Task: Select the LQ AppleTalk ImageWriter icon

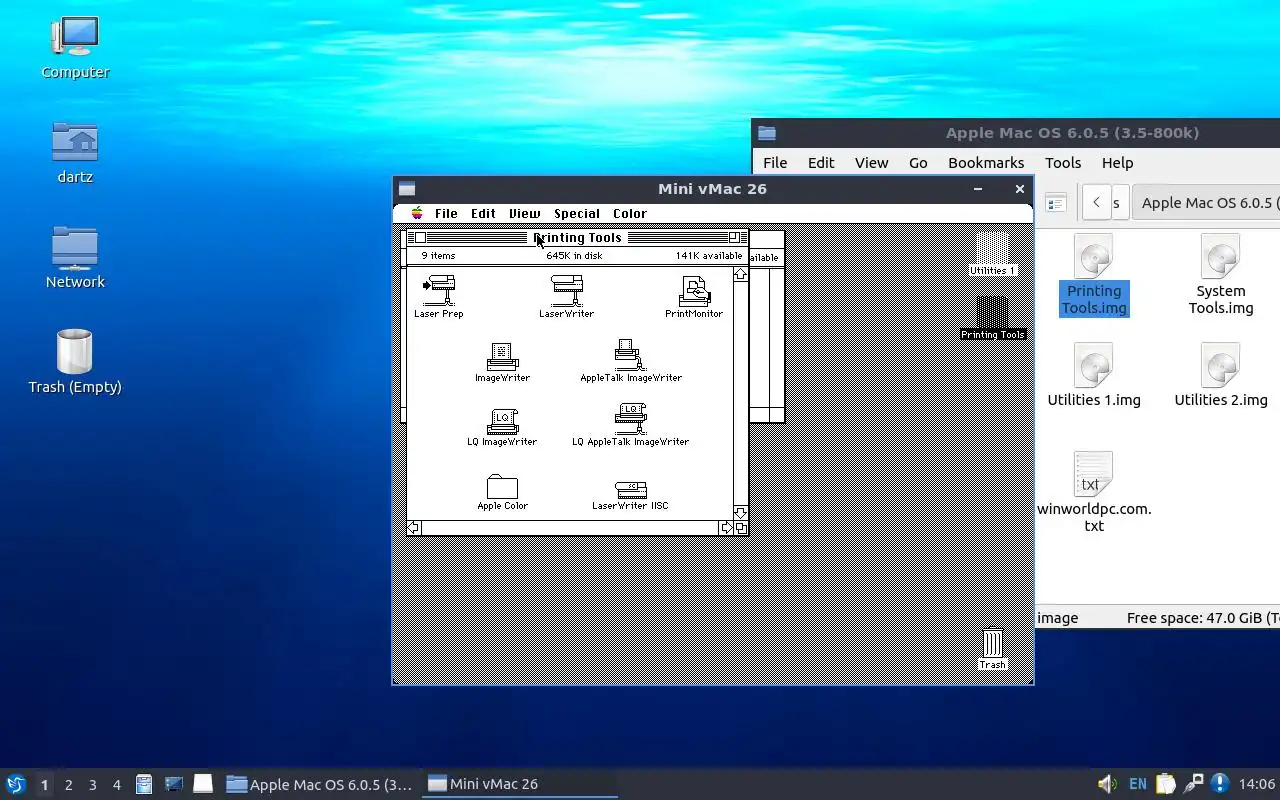Action: [x=630, y=425]
